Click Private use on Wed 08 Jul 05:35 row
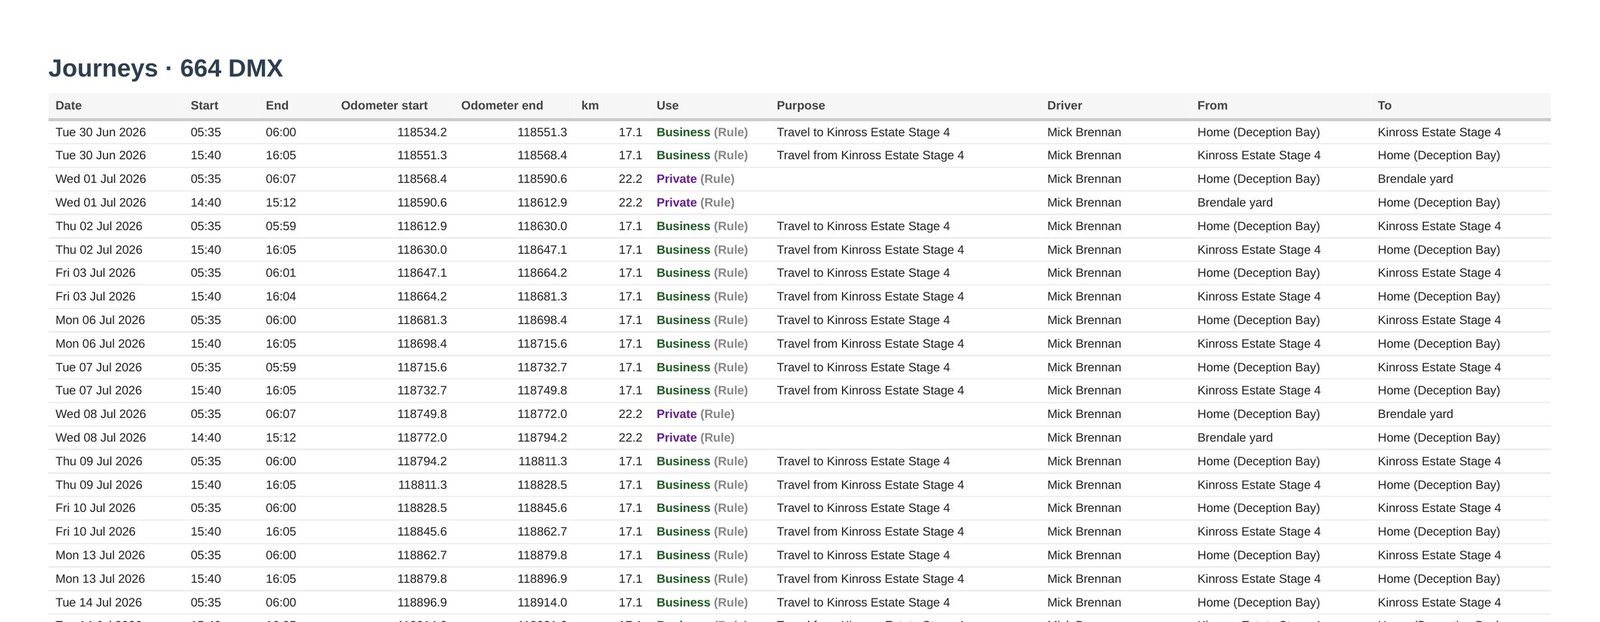 676,414
